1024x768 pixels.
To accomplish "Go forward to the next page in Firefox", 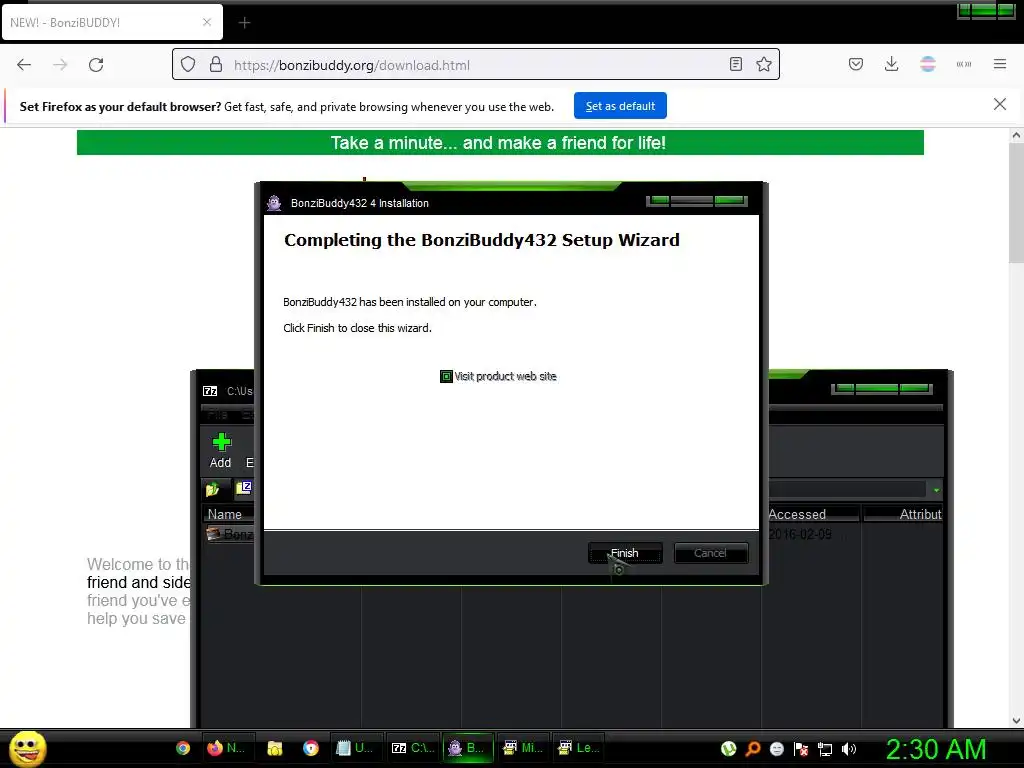I will pyautogui.click(x=60, y=65).
